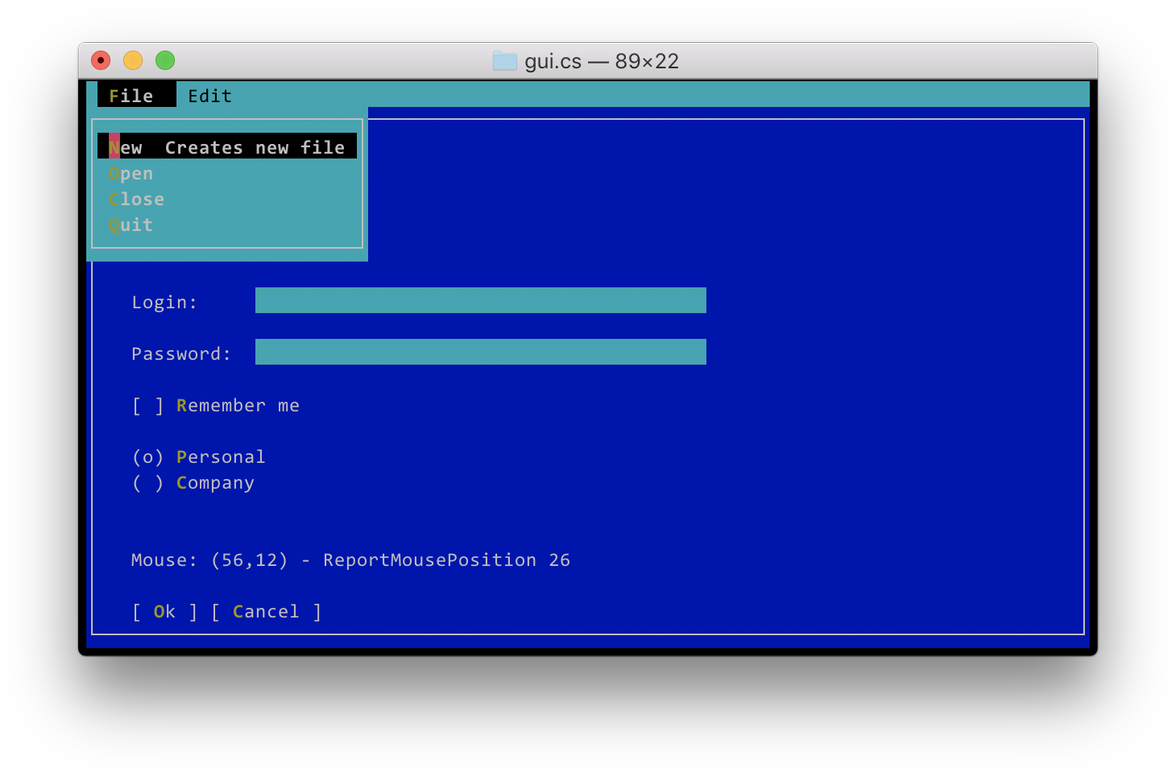The width and height of the screenshot is (1175, 775).
Task: Click into the Login text field
Action: pos(480,301)
